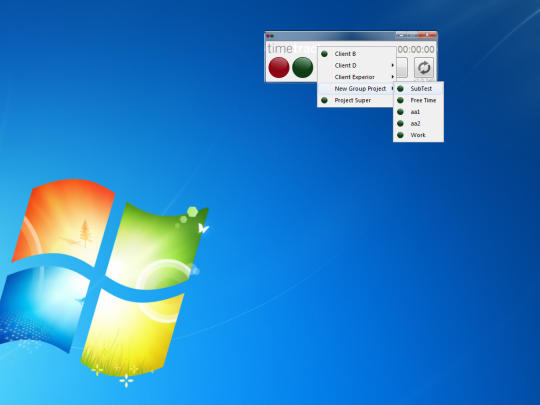Image resolution: width=540 pixels, height=405 pixels.
Task: Select the Work task entry
Action: point(418,135)
